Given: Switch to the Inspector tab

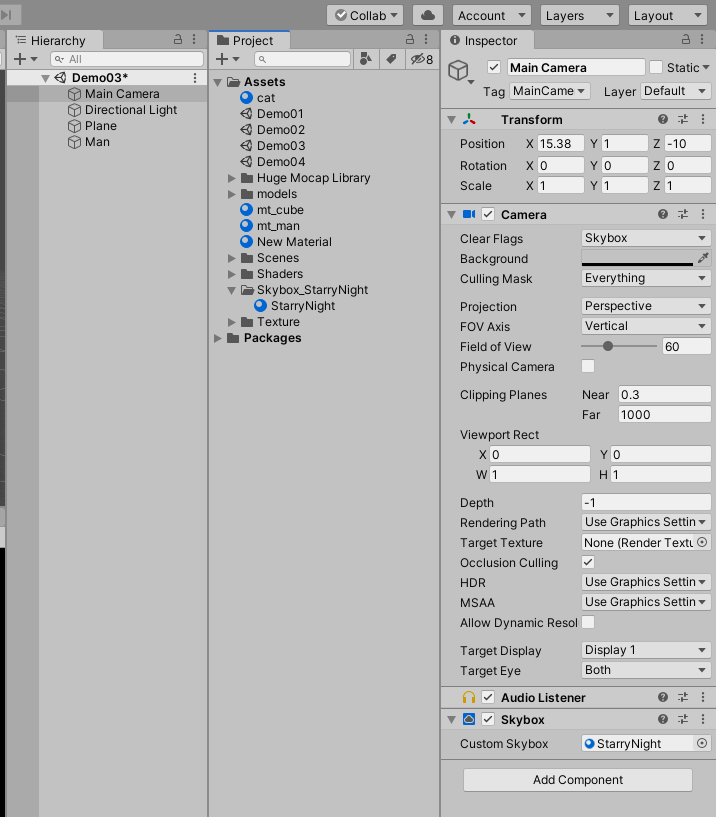Looking at the screenshot, I should (487, 40).
